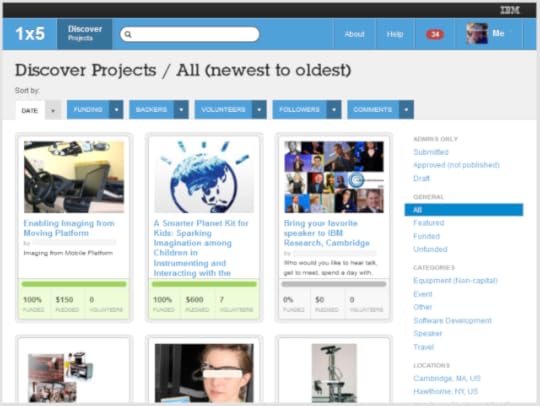Toggle the Followers sort direction arrow
Screen dimensions: 540x406
point(334,110)
